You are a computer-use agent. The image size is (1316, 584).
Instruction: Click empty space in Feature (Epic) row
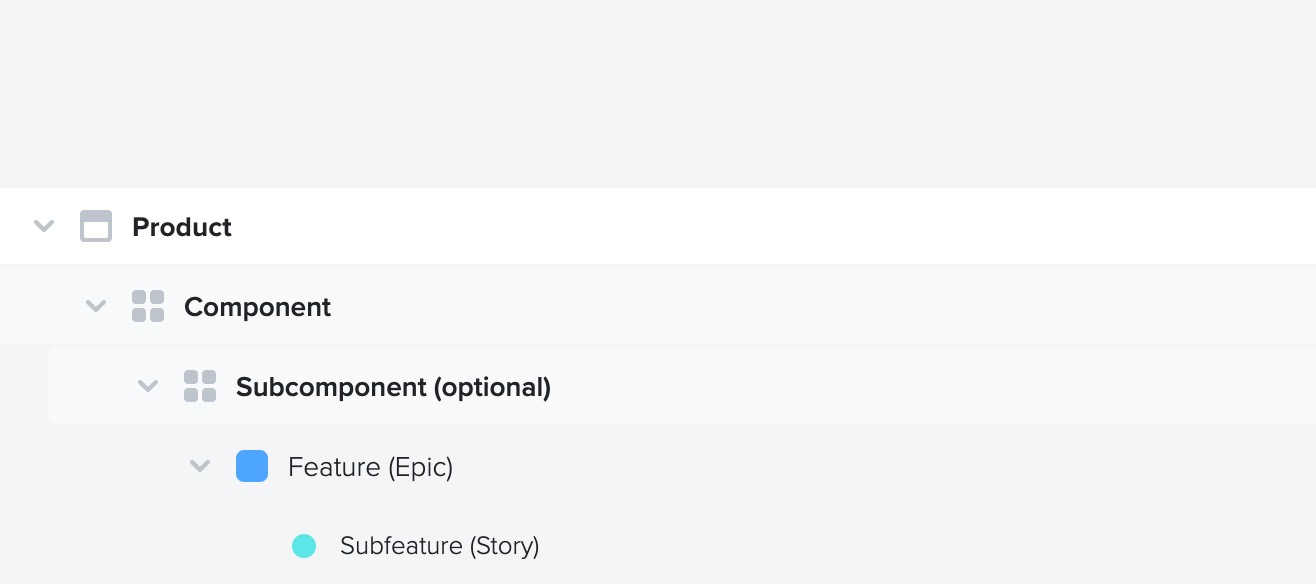click(880, 467)
